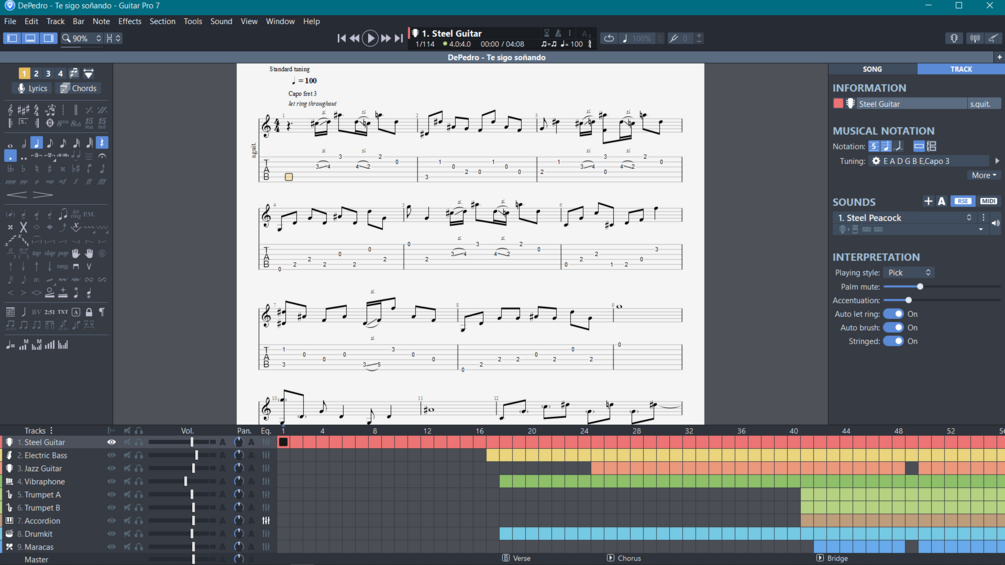Show the Electric Bass track eye
This screenshot has width=1005, height=565.
(112, 455)
